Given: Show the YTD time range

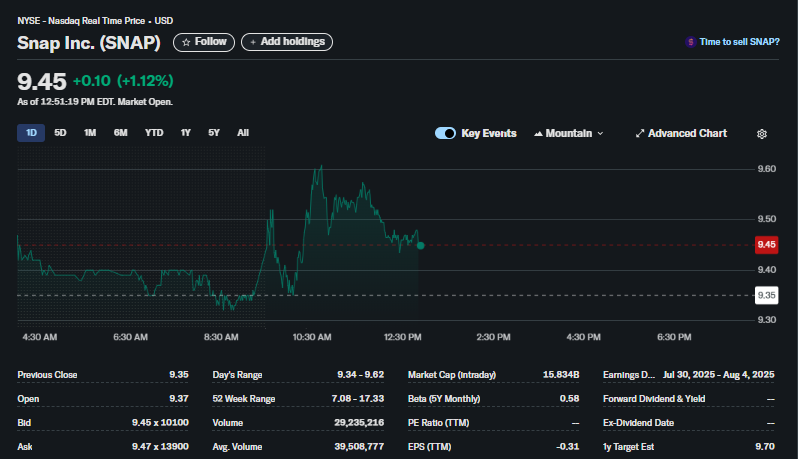Looking at the screenshot, I should [154, 133].
